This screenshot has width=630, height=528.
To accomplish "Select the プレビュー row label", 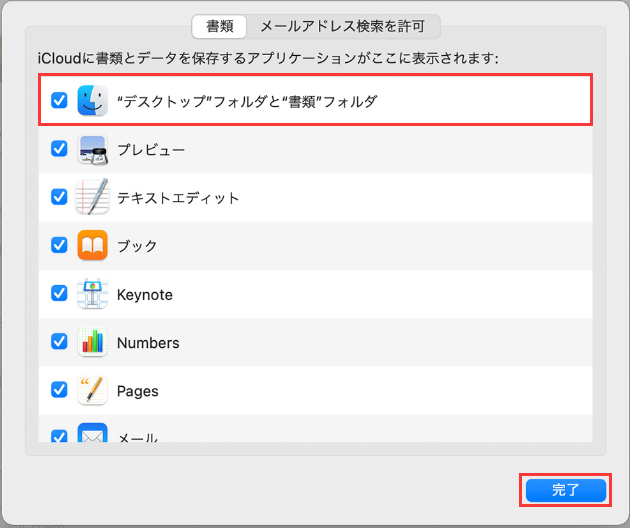I will 151,149.
